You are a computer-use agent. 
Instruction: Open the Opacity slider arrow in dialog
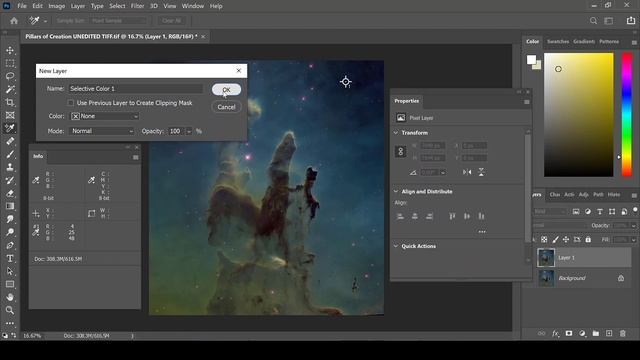[x=189, y=131]
